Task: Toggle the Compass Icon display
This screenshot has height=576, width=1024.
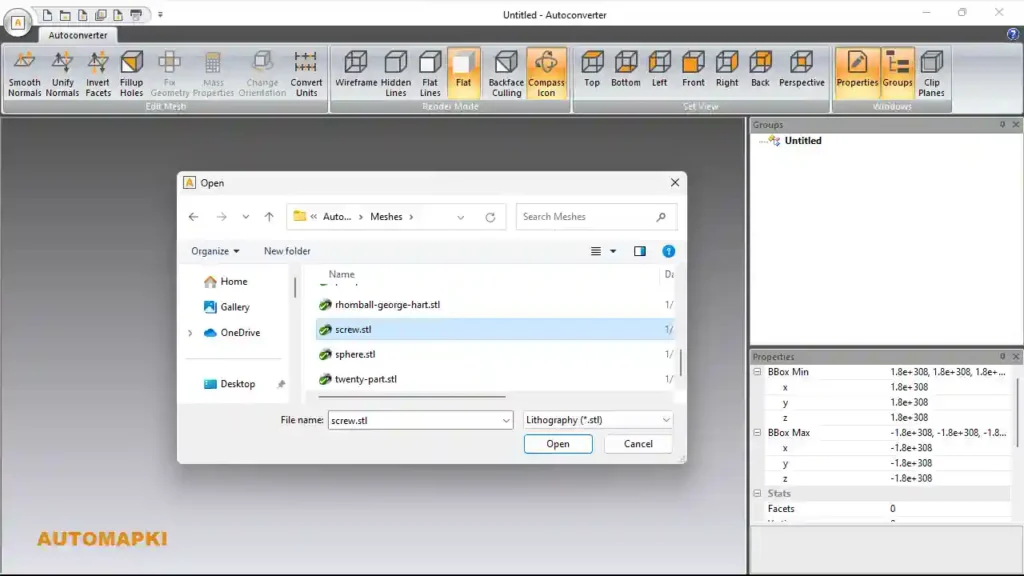Action: point(546,74)
